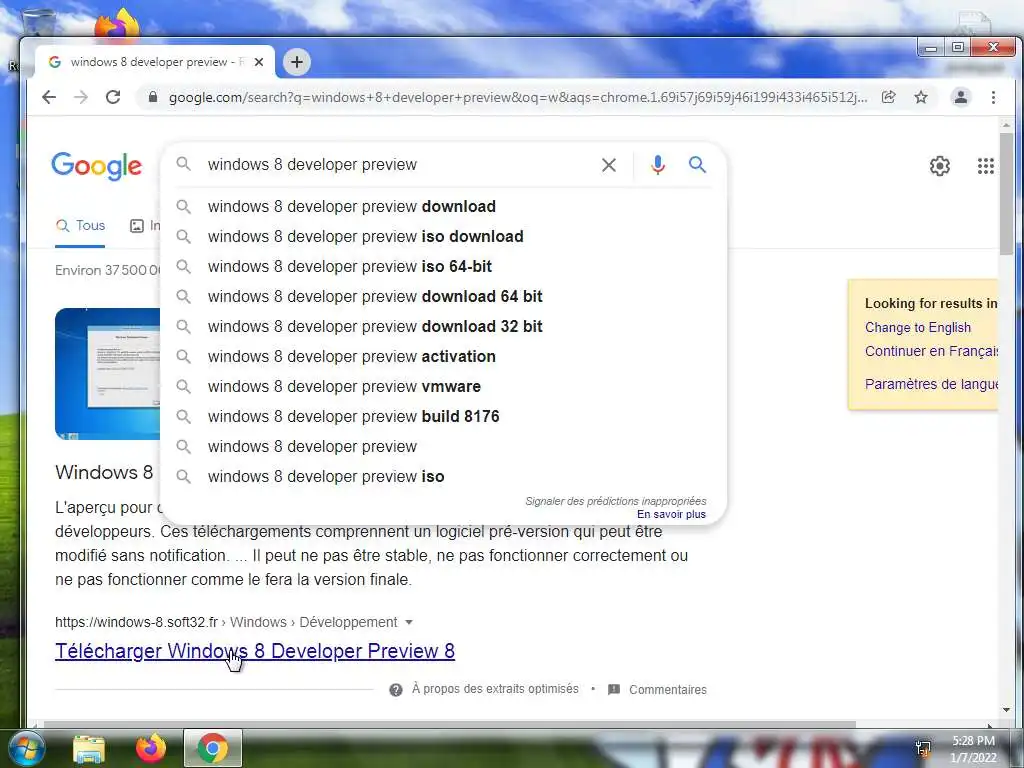Choose suggestion ending in 'download'
This screenshot has height=768, width=1024.
pos(443,206)
